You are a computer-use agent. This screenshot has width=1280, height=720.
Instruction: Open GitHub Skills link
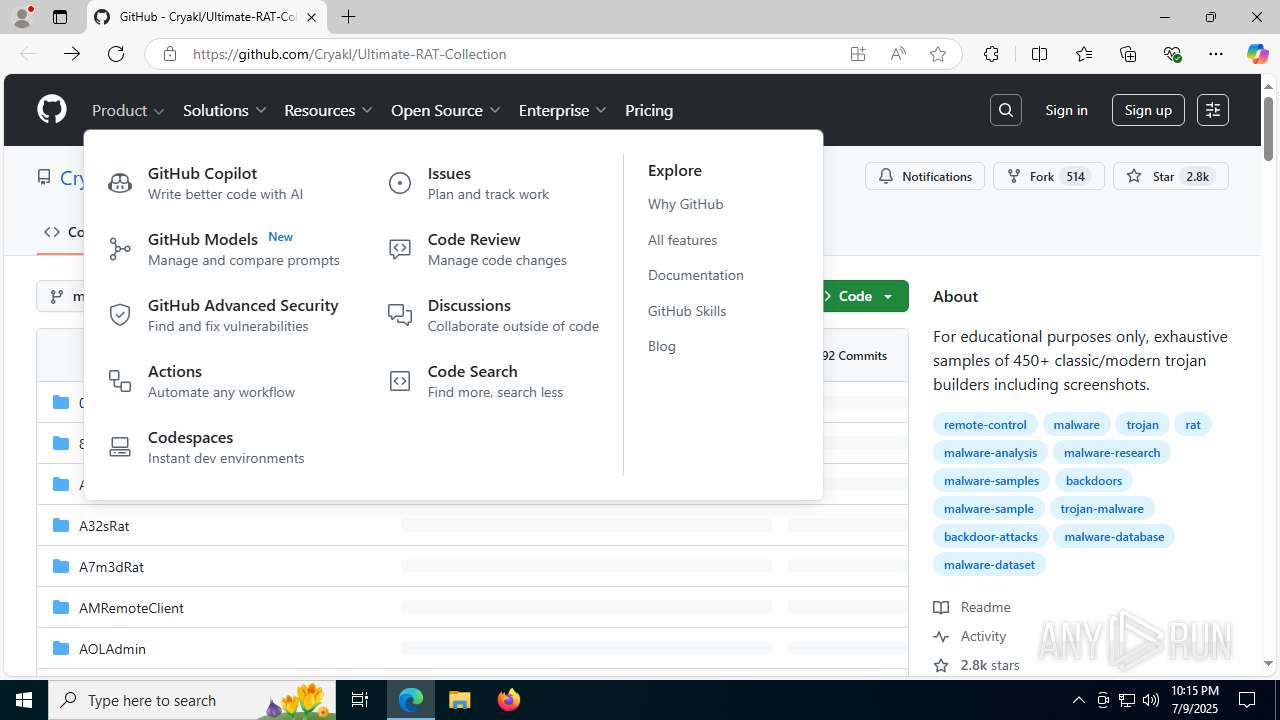687,311
